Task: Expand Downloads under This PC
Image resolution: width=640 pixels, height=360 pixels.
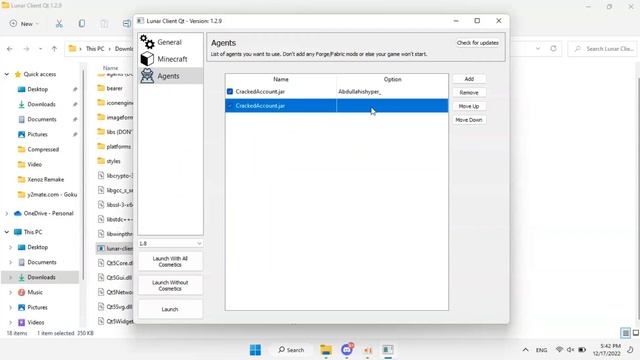Action: click(11, 278)
